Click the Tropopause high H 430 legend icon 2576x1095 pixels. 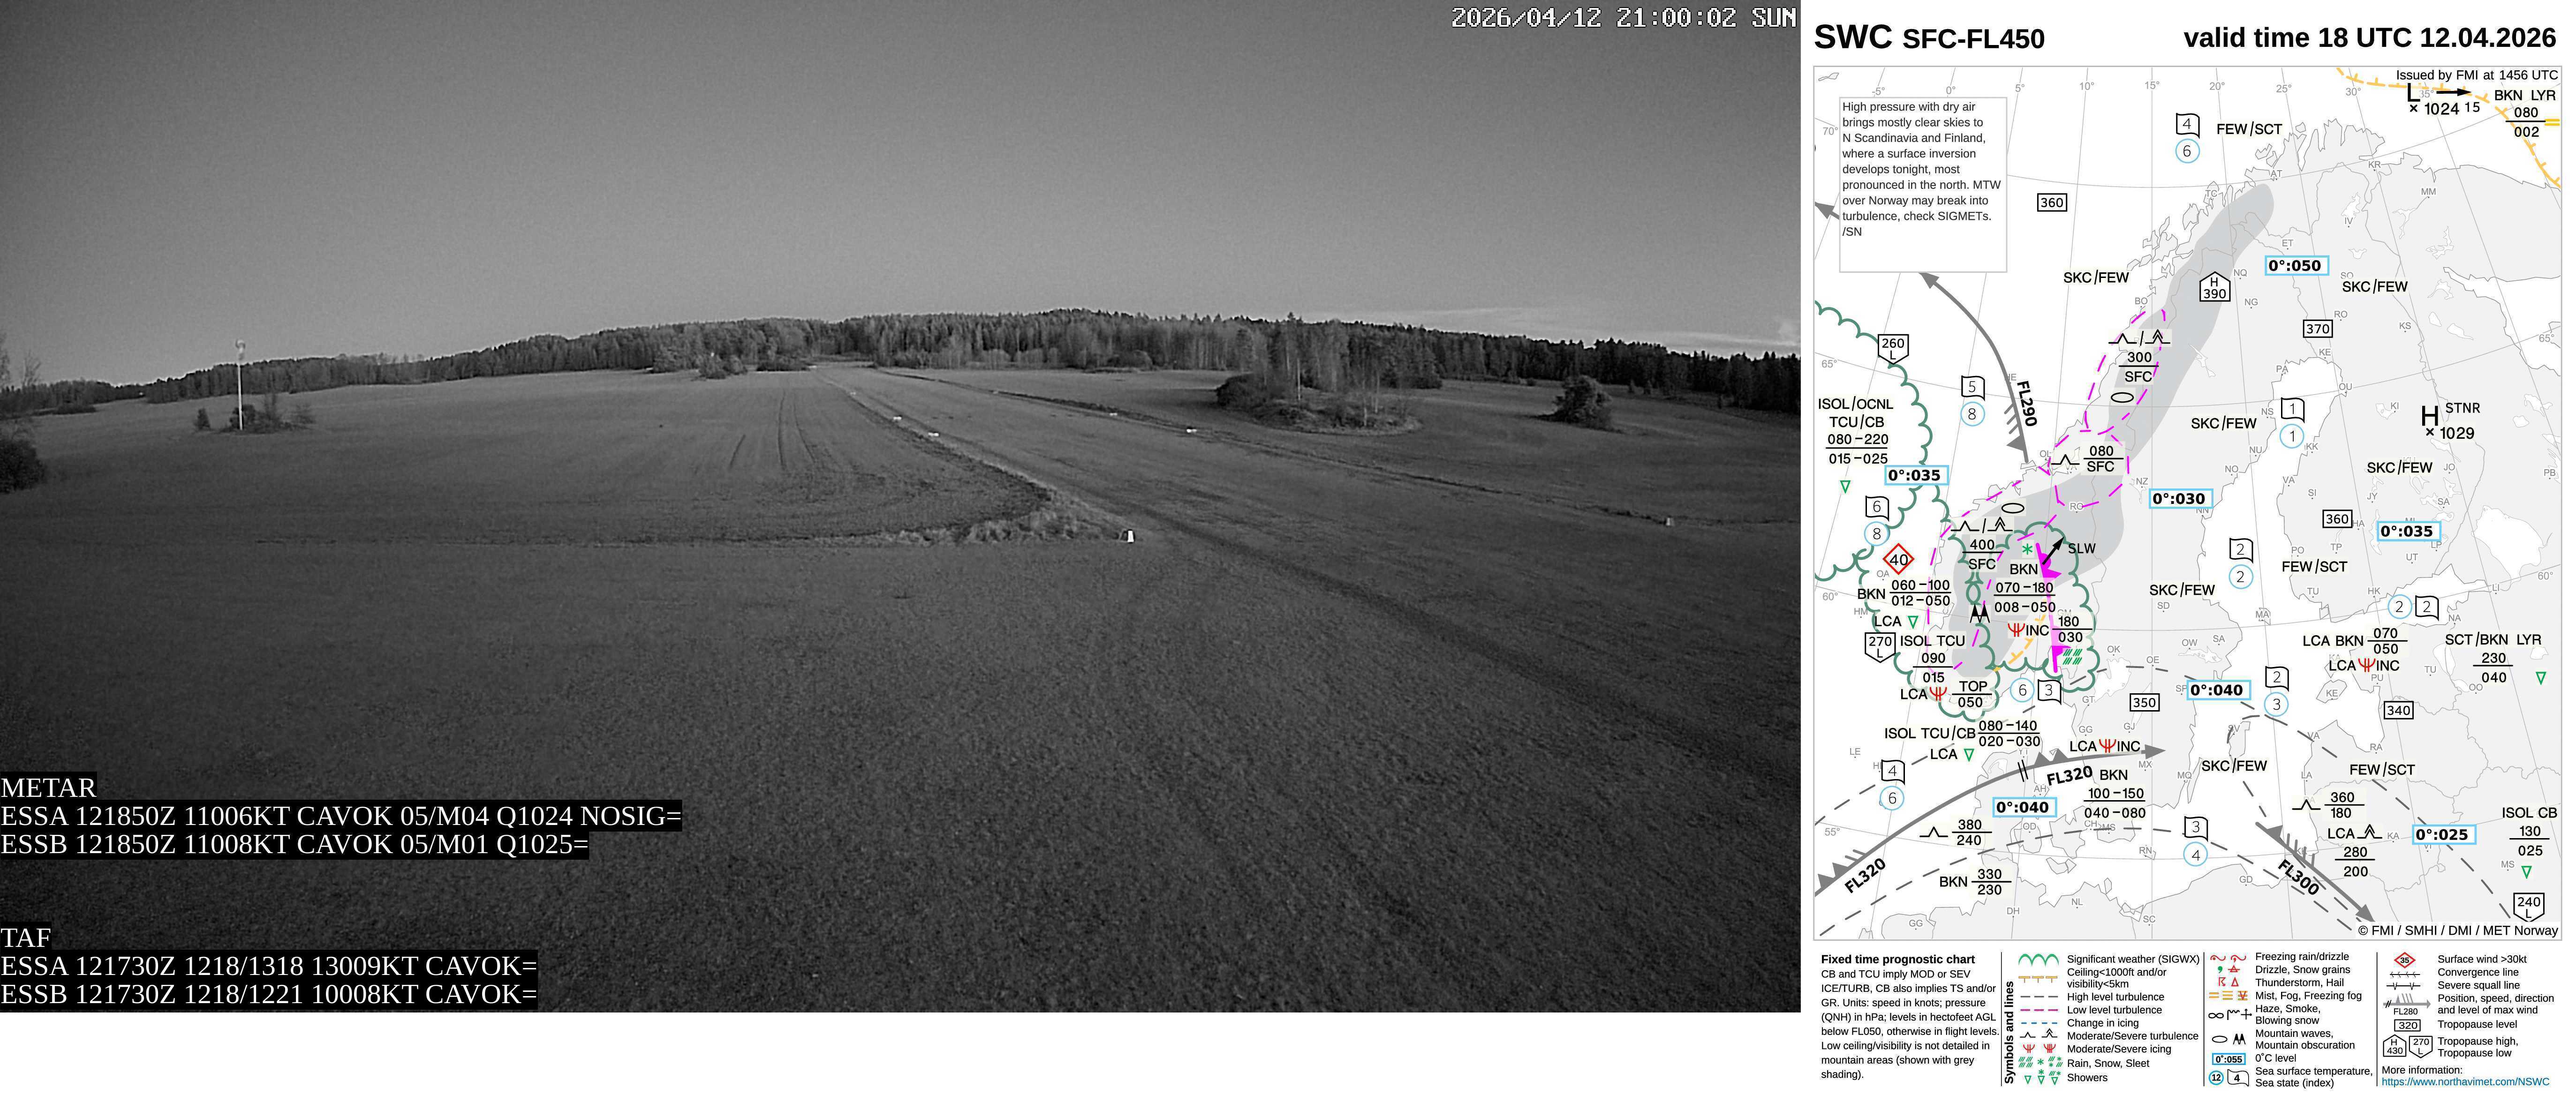click(x=2394, y=1045)
